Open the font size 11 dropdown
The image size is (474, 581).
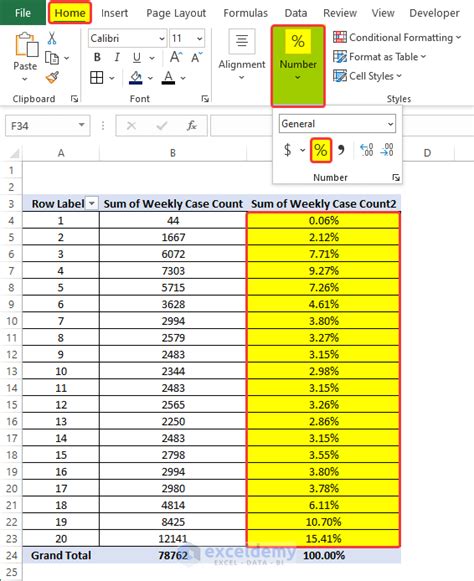199,39
